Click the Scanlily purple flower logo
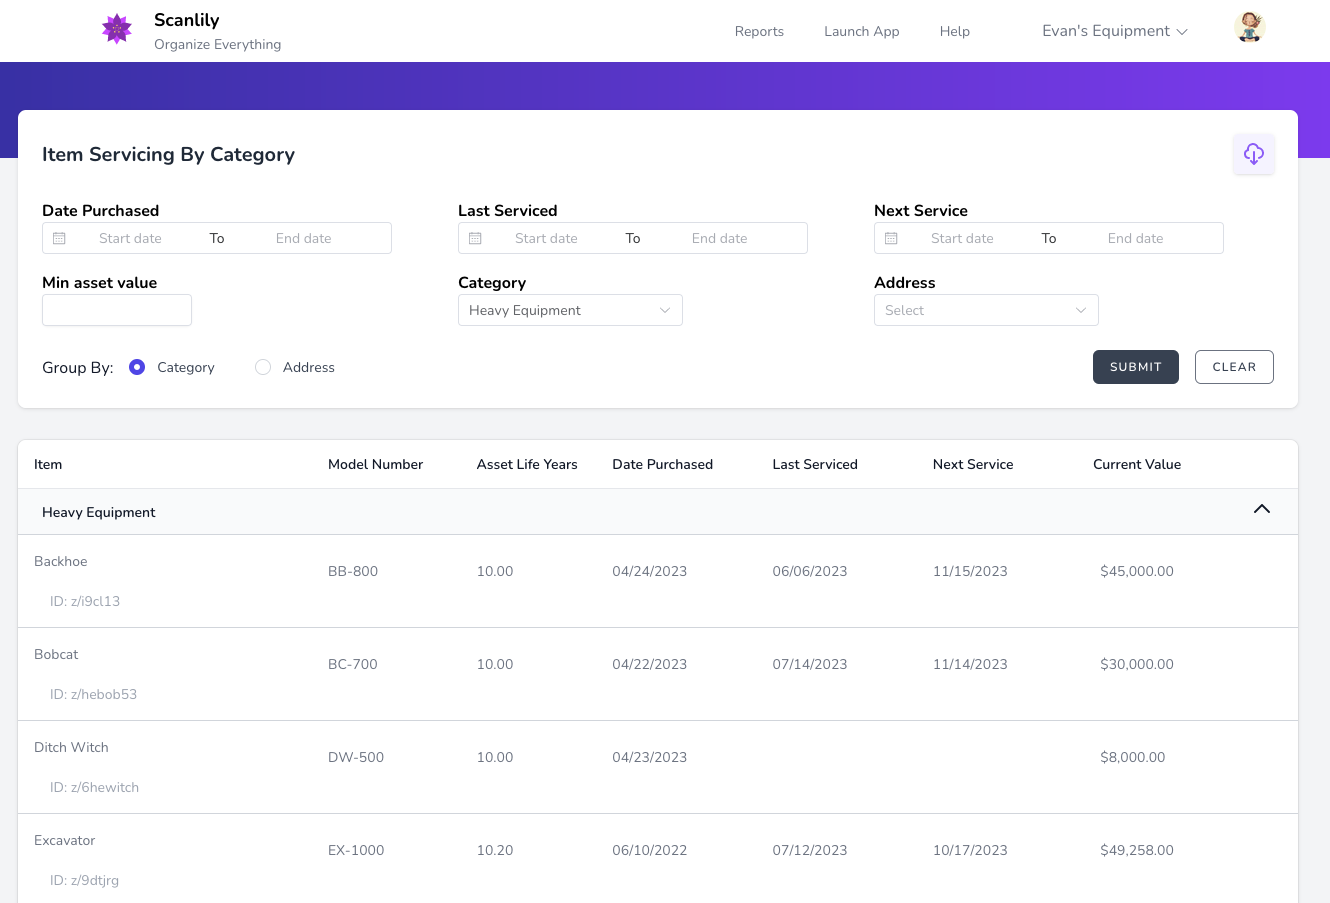Image resolution: width=1330 pixels, height=903 pixels. (x=117, y=29)
